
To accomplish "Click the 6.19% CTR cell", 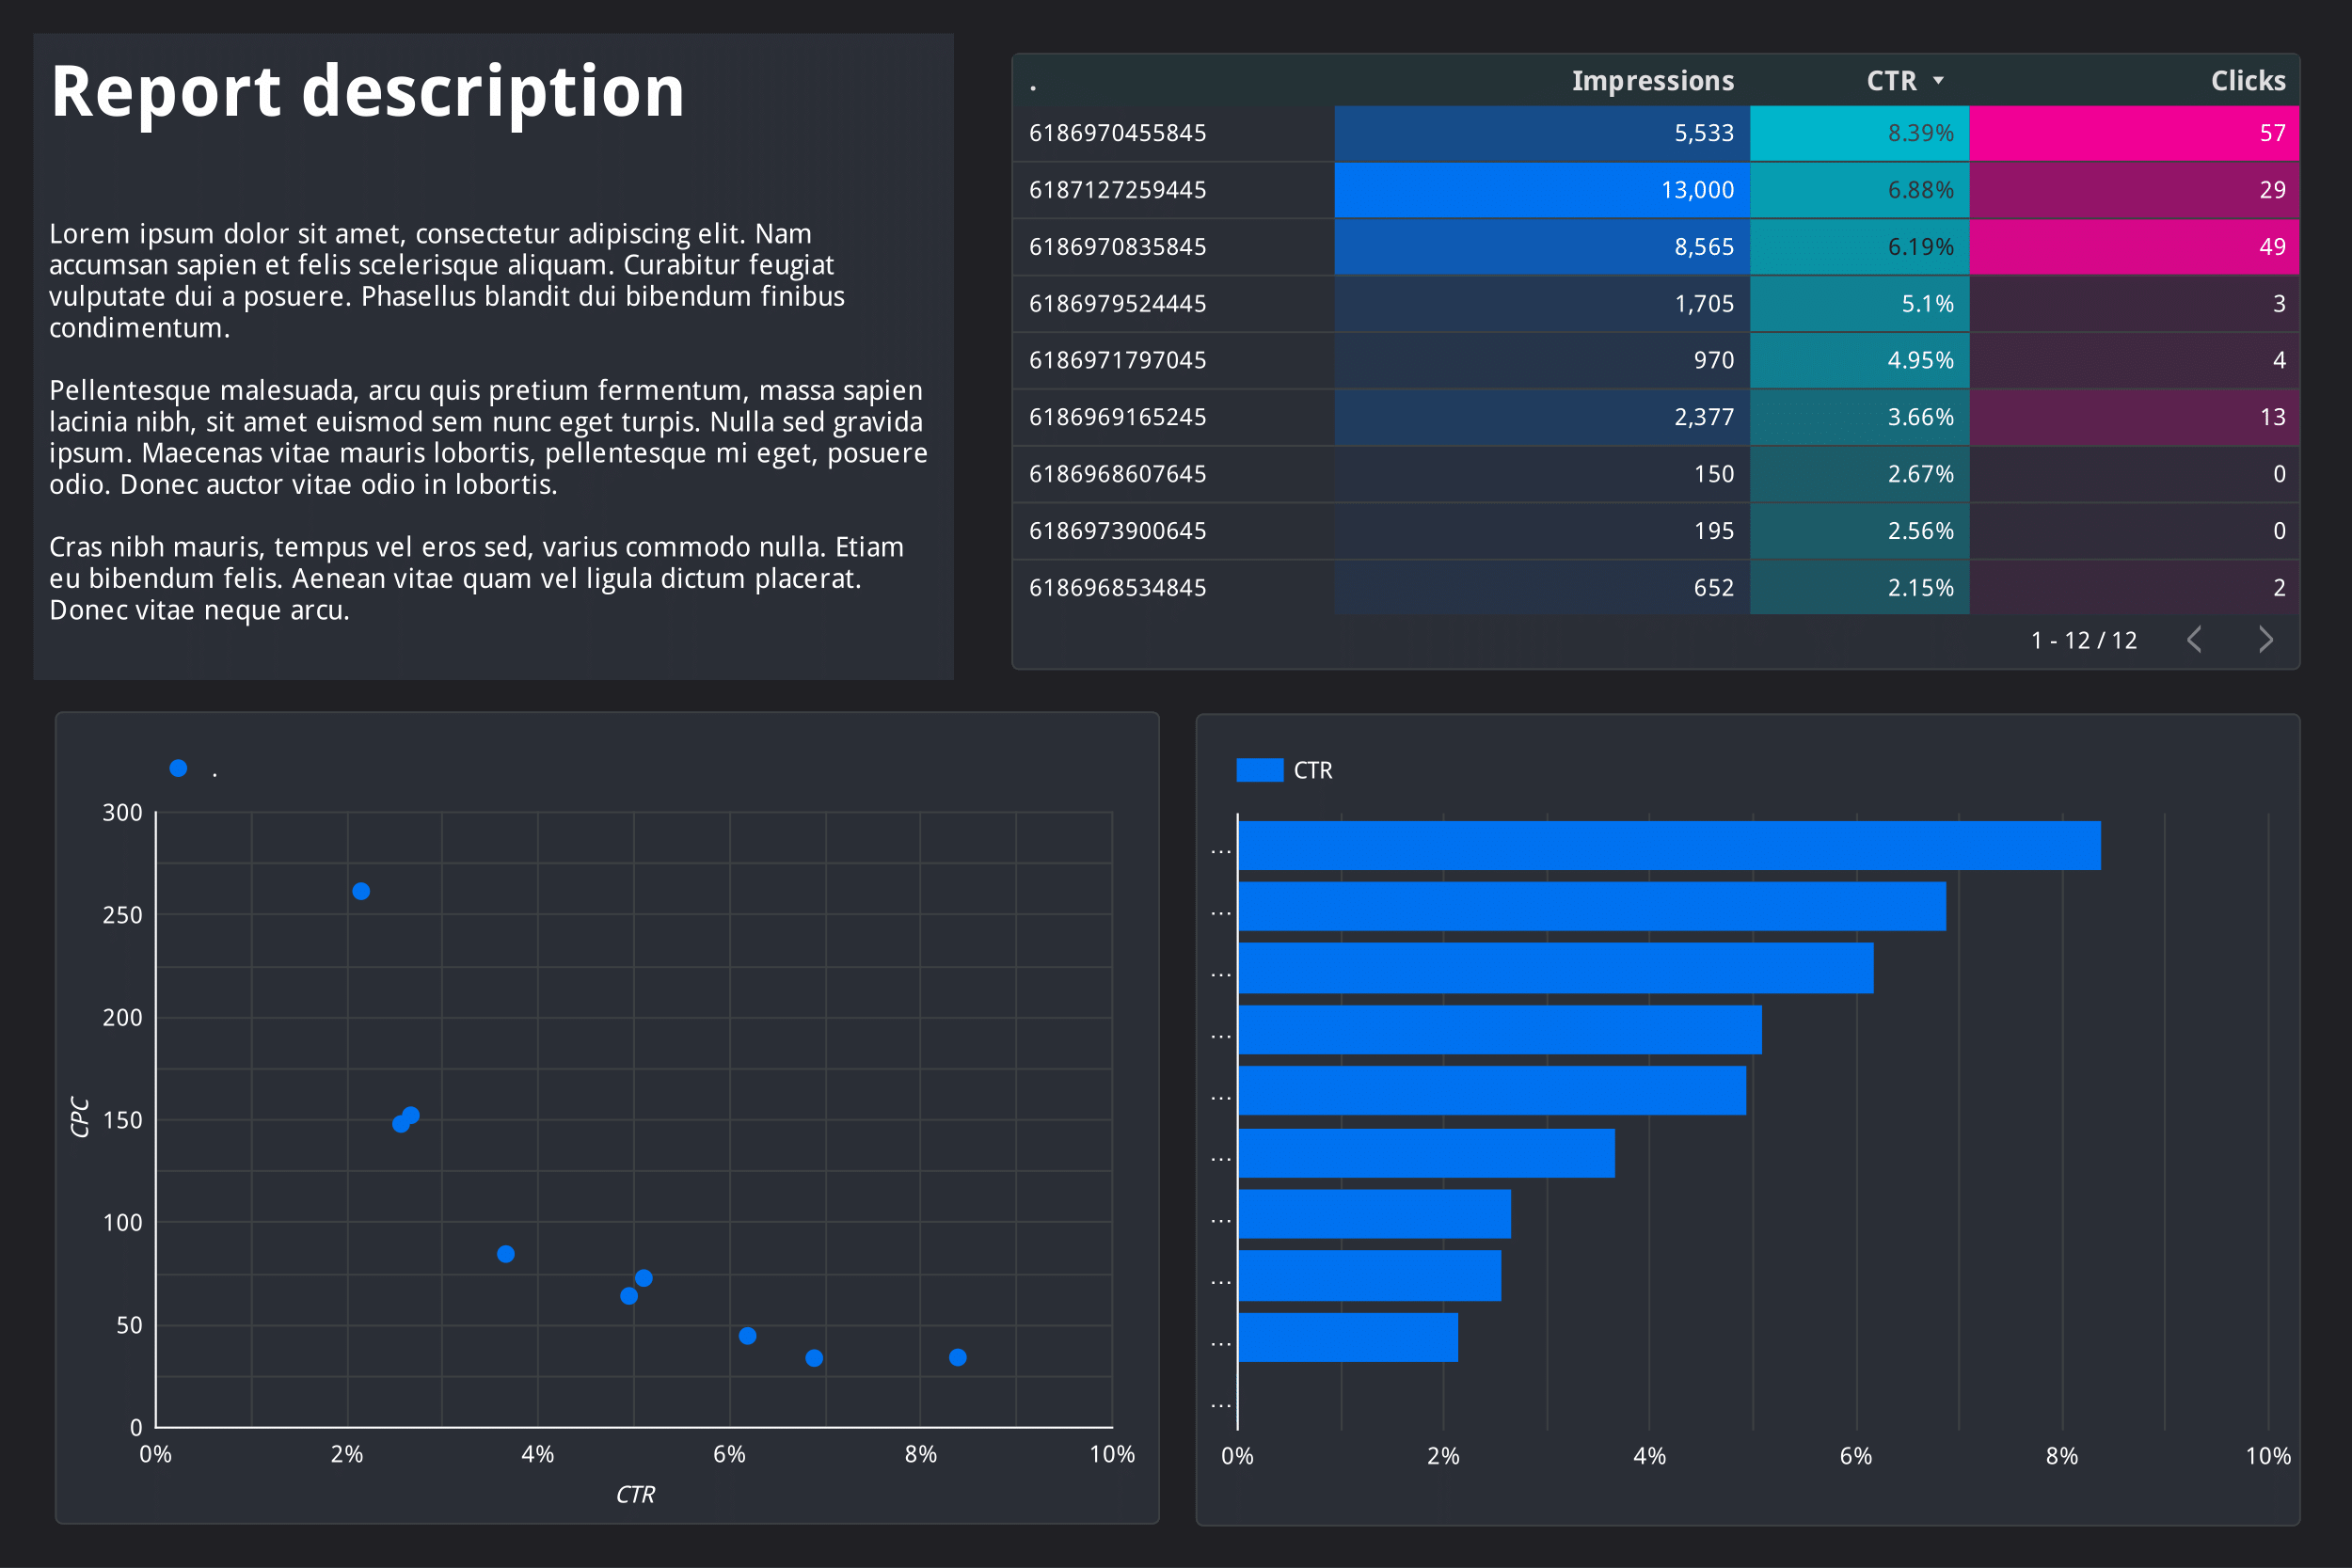I will pos(1860,247).
